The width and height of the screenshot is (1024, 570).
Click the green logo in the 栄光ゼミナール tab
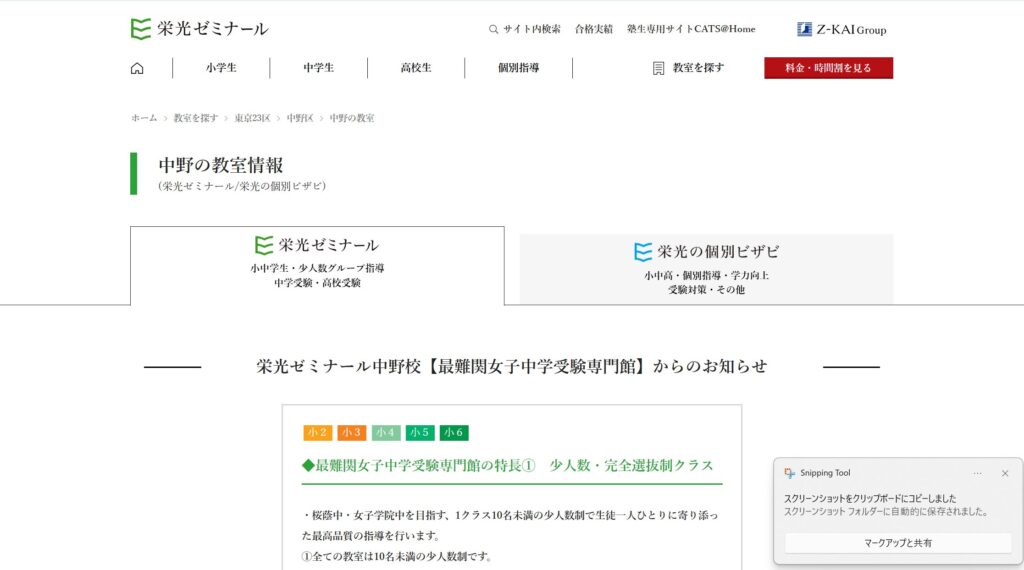pos(264,245)
